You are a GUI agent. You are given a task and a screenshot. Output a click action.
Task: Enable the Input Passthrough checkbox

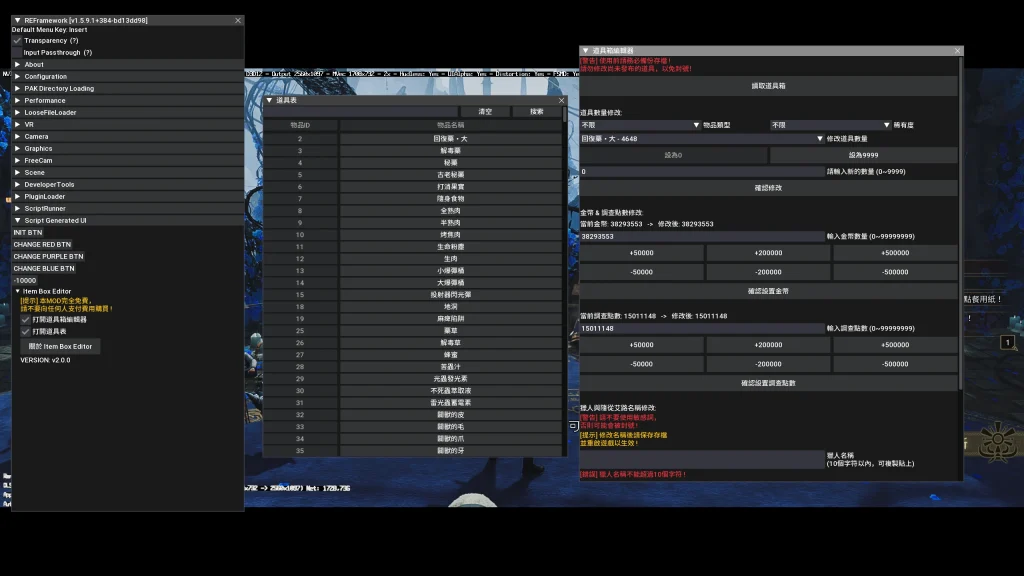(17, 53)
